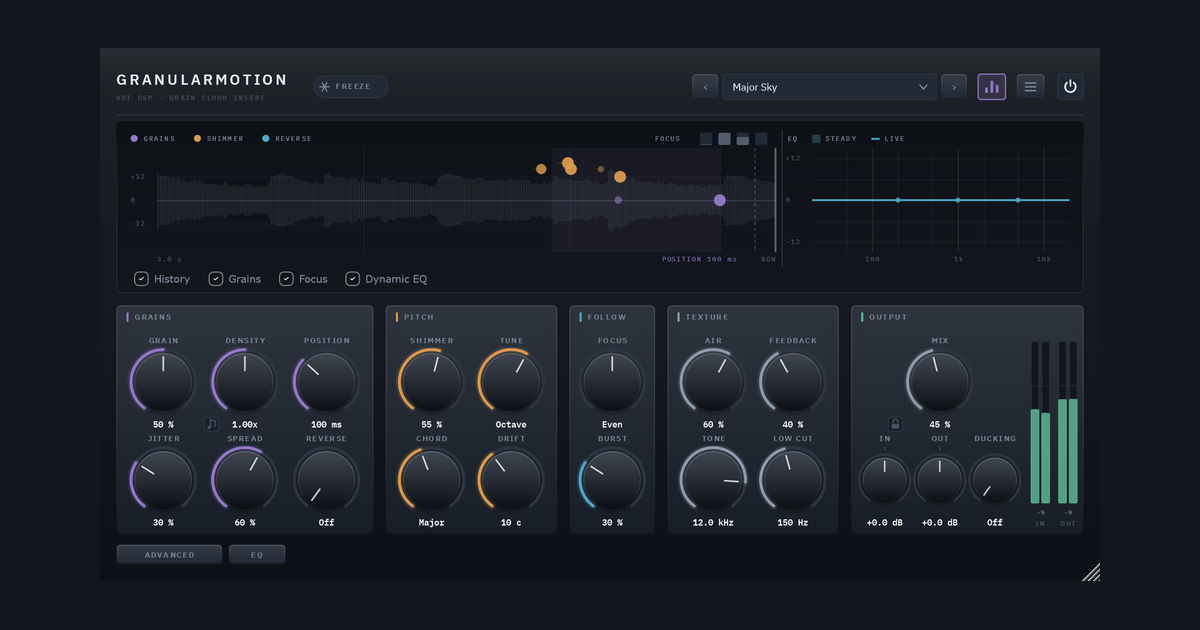
Task: Click the Jitter knob
Action: [x=163, y=479]
